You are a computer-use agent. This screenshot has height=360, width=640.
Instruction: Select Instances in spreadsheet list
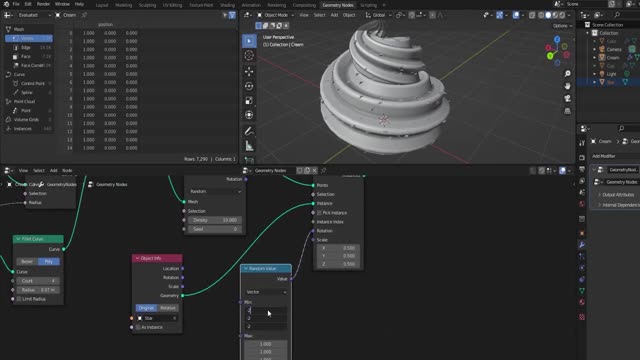(x=29, y=129)
